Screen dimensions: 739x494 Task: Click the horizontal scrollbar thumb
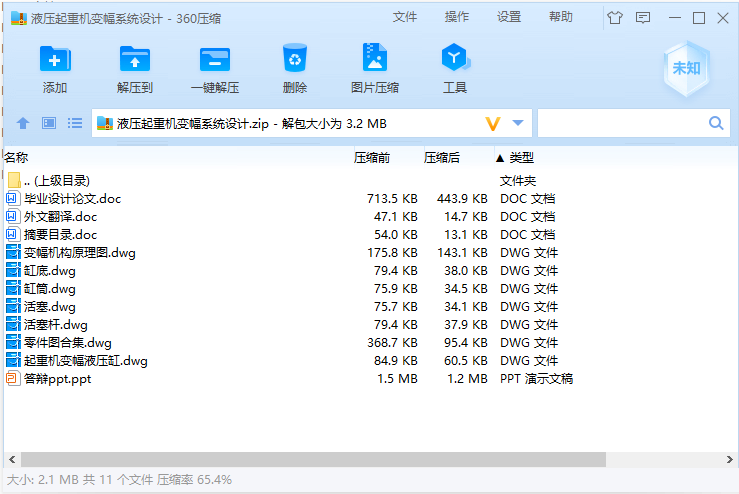[313, 459]
